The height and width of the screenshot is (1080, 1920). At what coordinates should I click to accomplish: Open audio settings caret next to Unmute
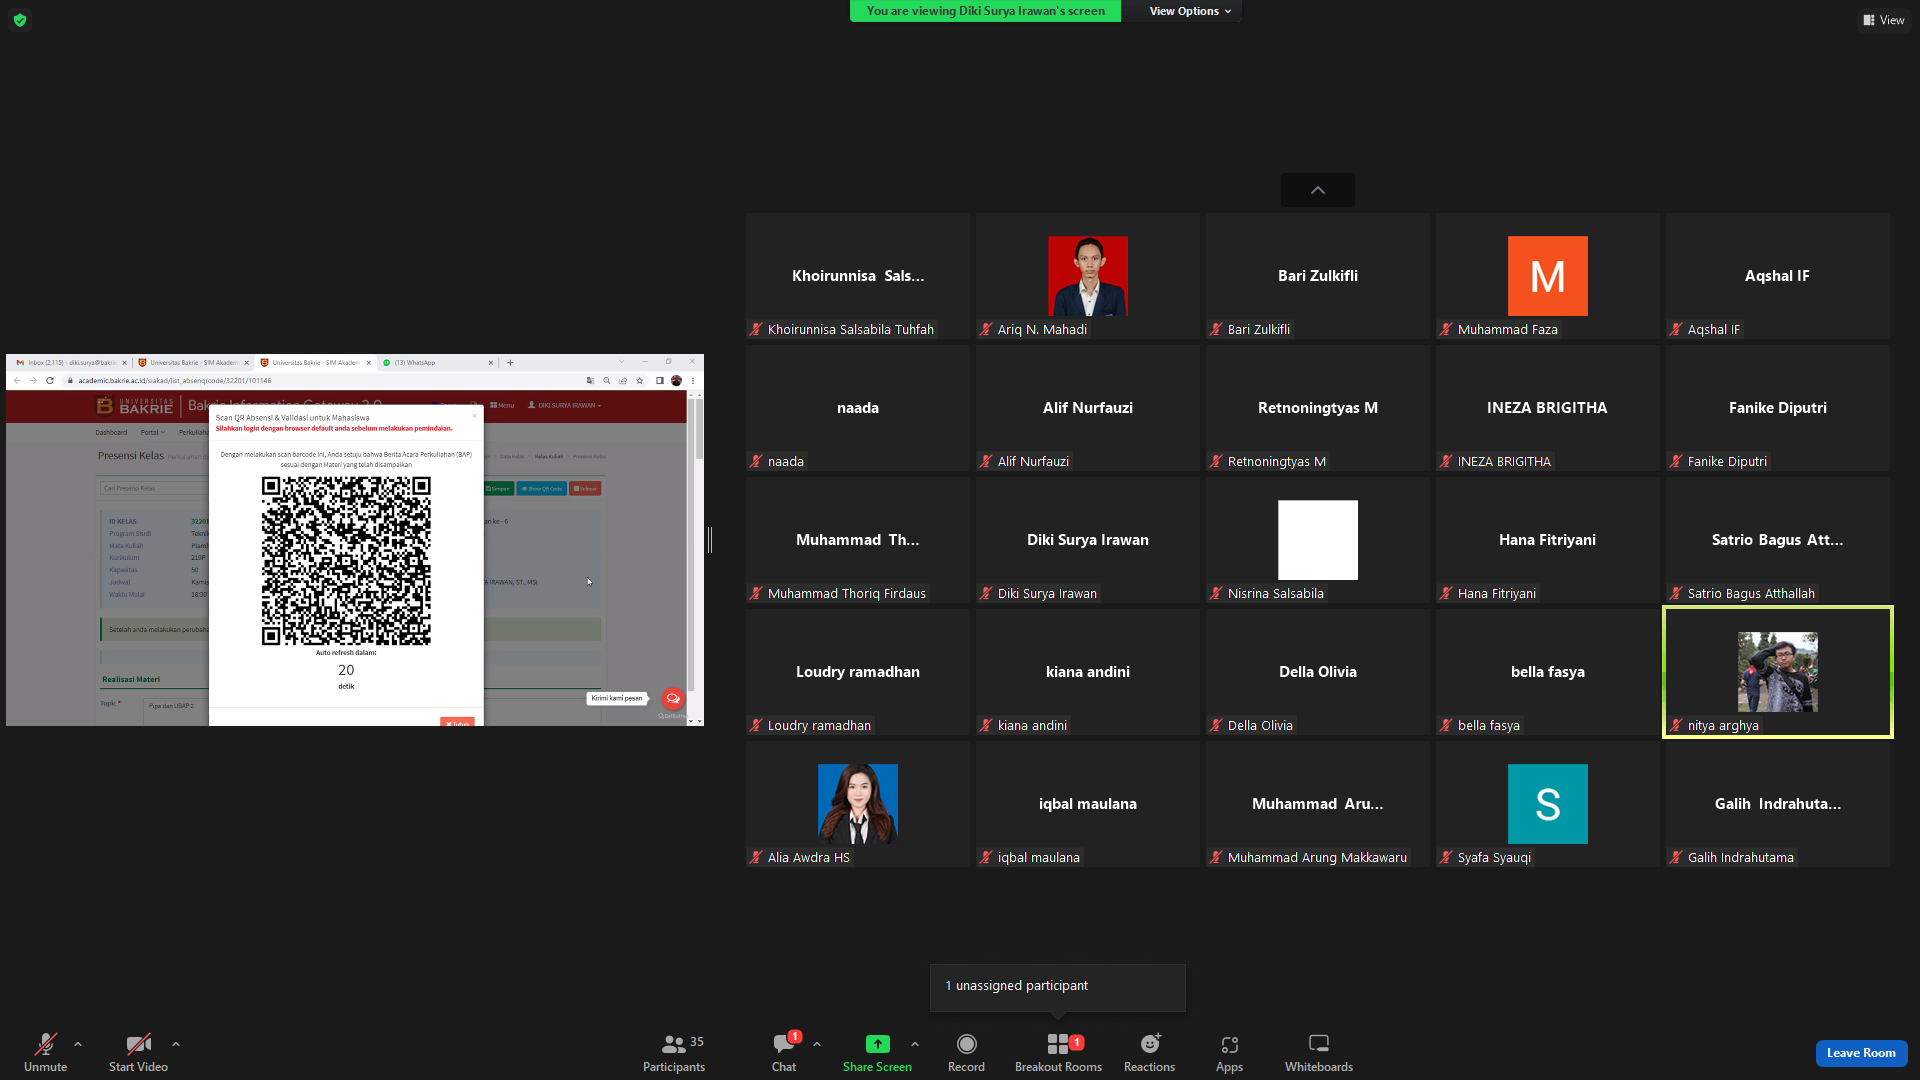78,1044
